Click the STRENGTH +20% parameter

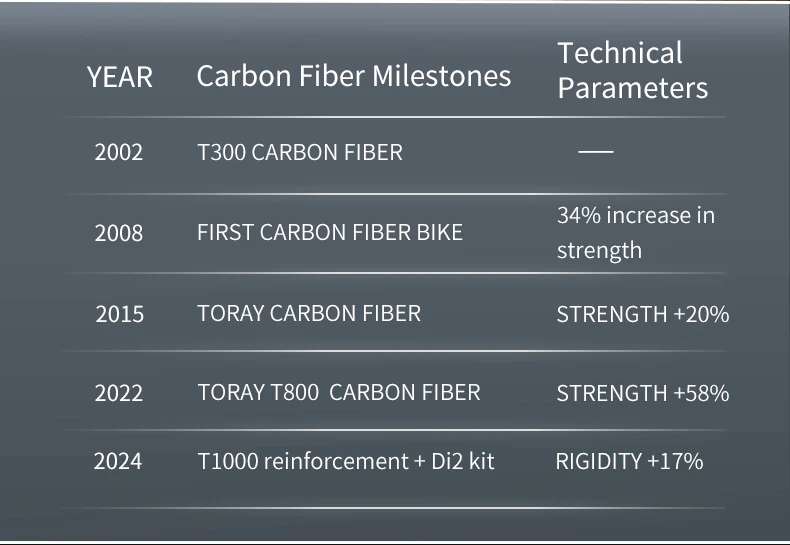(x=642, y=314)
